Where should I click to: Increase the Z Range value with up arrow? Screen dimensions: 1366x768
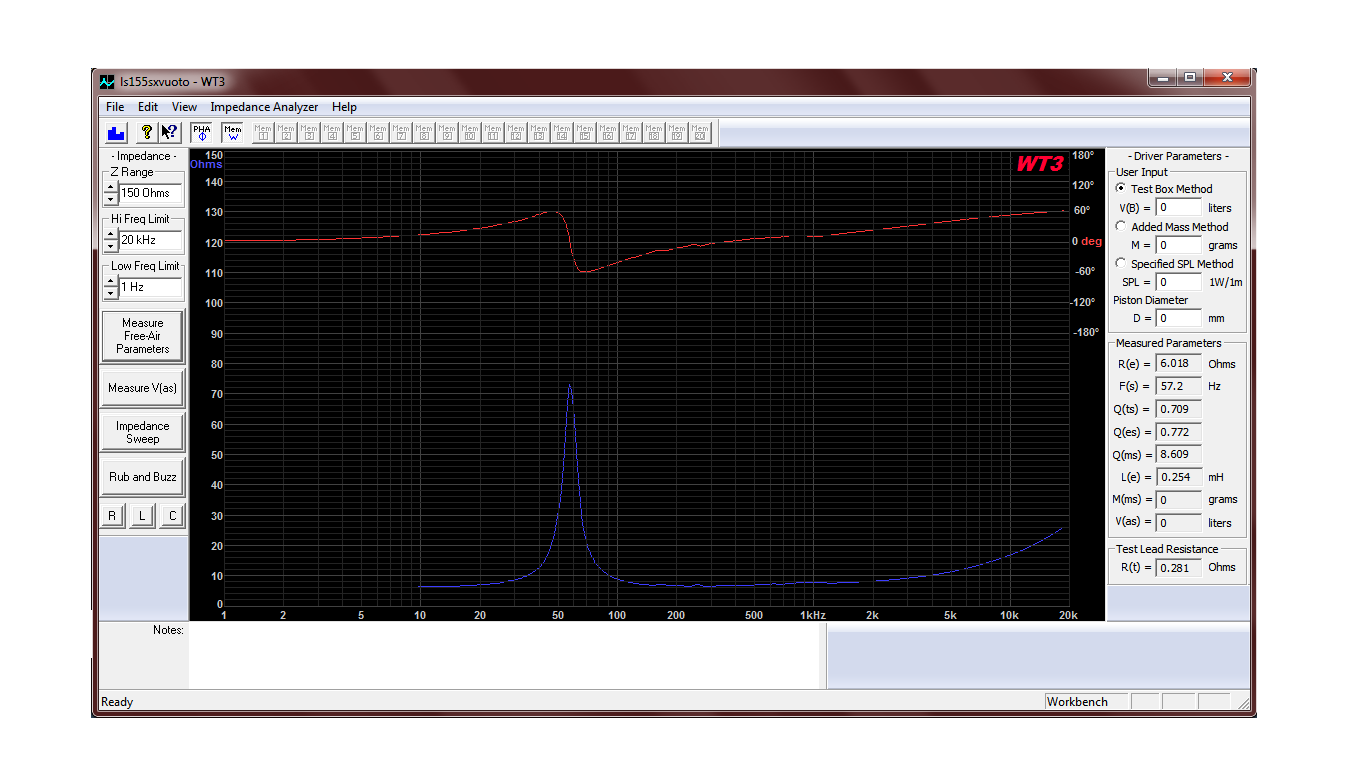(x=110, y=188)
